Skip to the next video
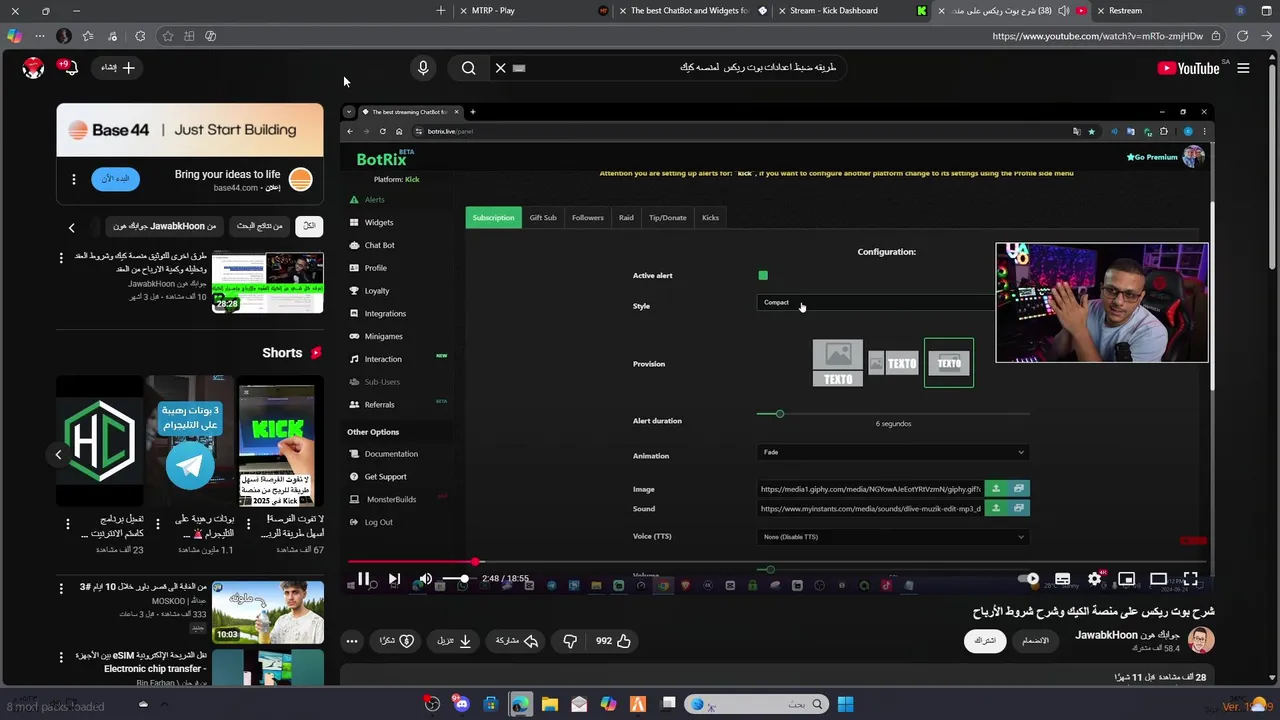Viewport: 1280px width, 720px height. [x=394, y=578]
